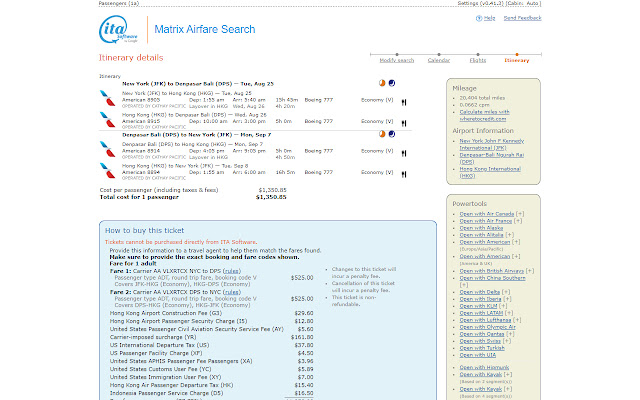Open with Iberia link

480,299
